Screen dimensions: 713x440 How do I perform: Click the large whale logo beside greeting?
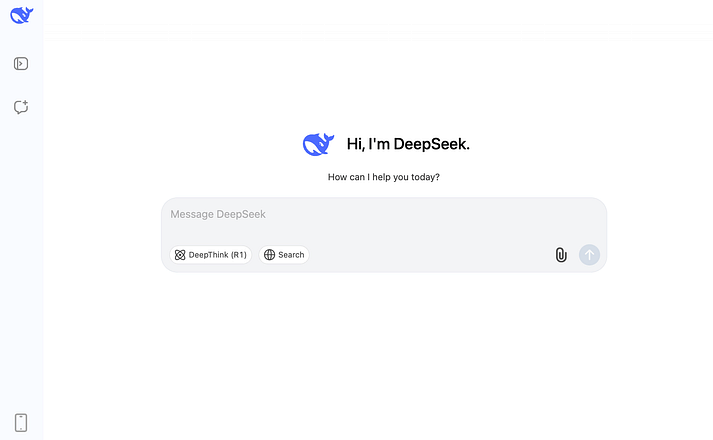(x=318, y=145)
